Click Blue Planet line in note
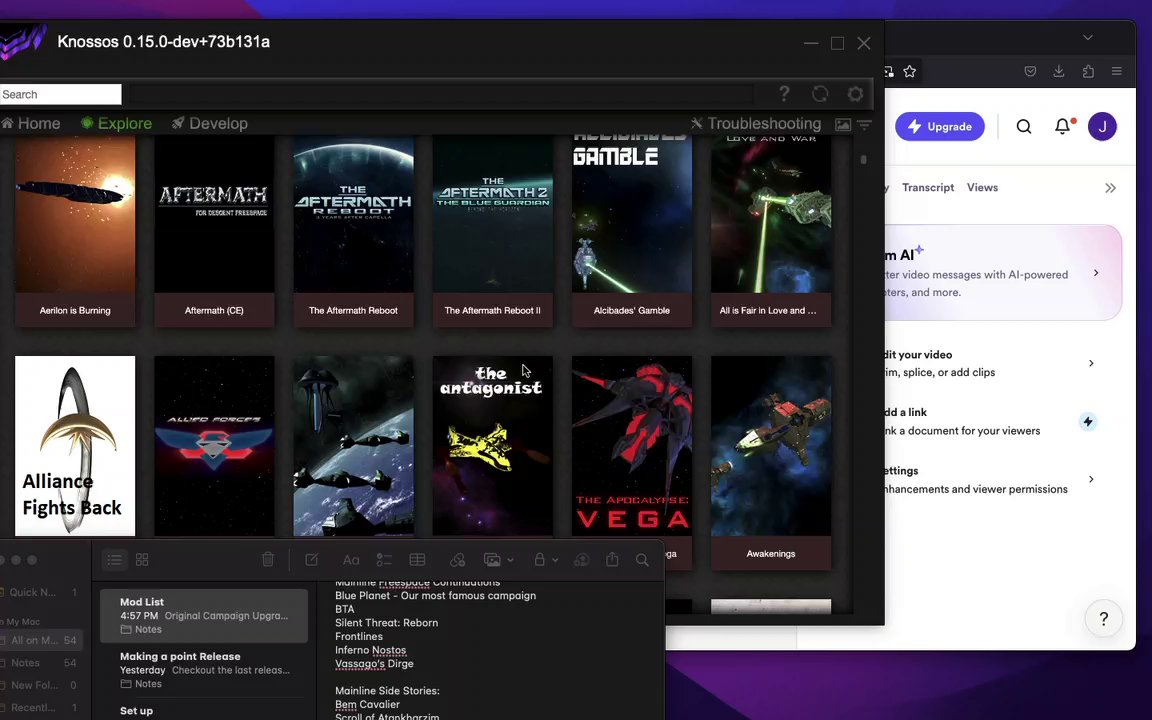 click(435, 596)
